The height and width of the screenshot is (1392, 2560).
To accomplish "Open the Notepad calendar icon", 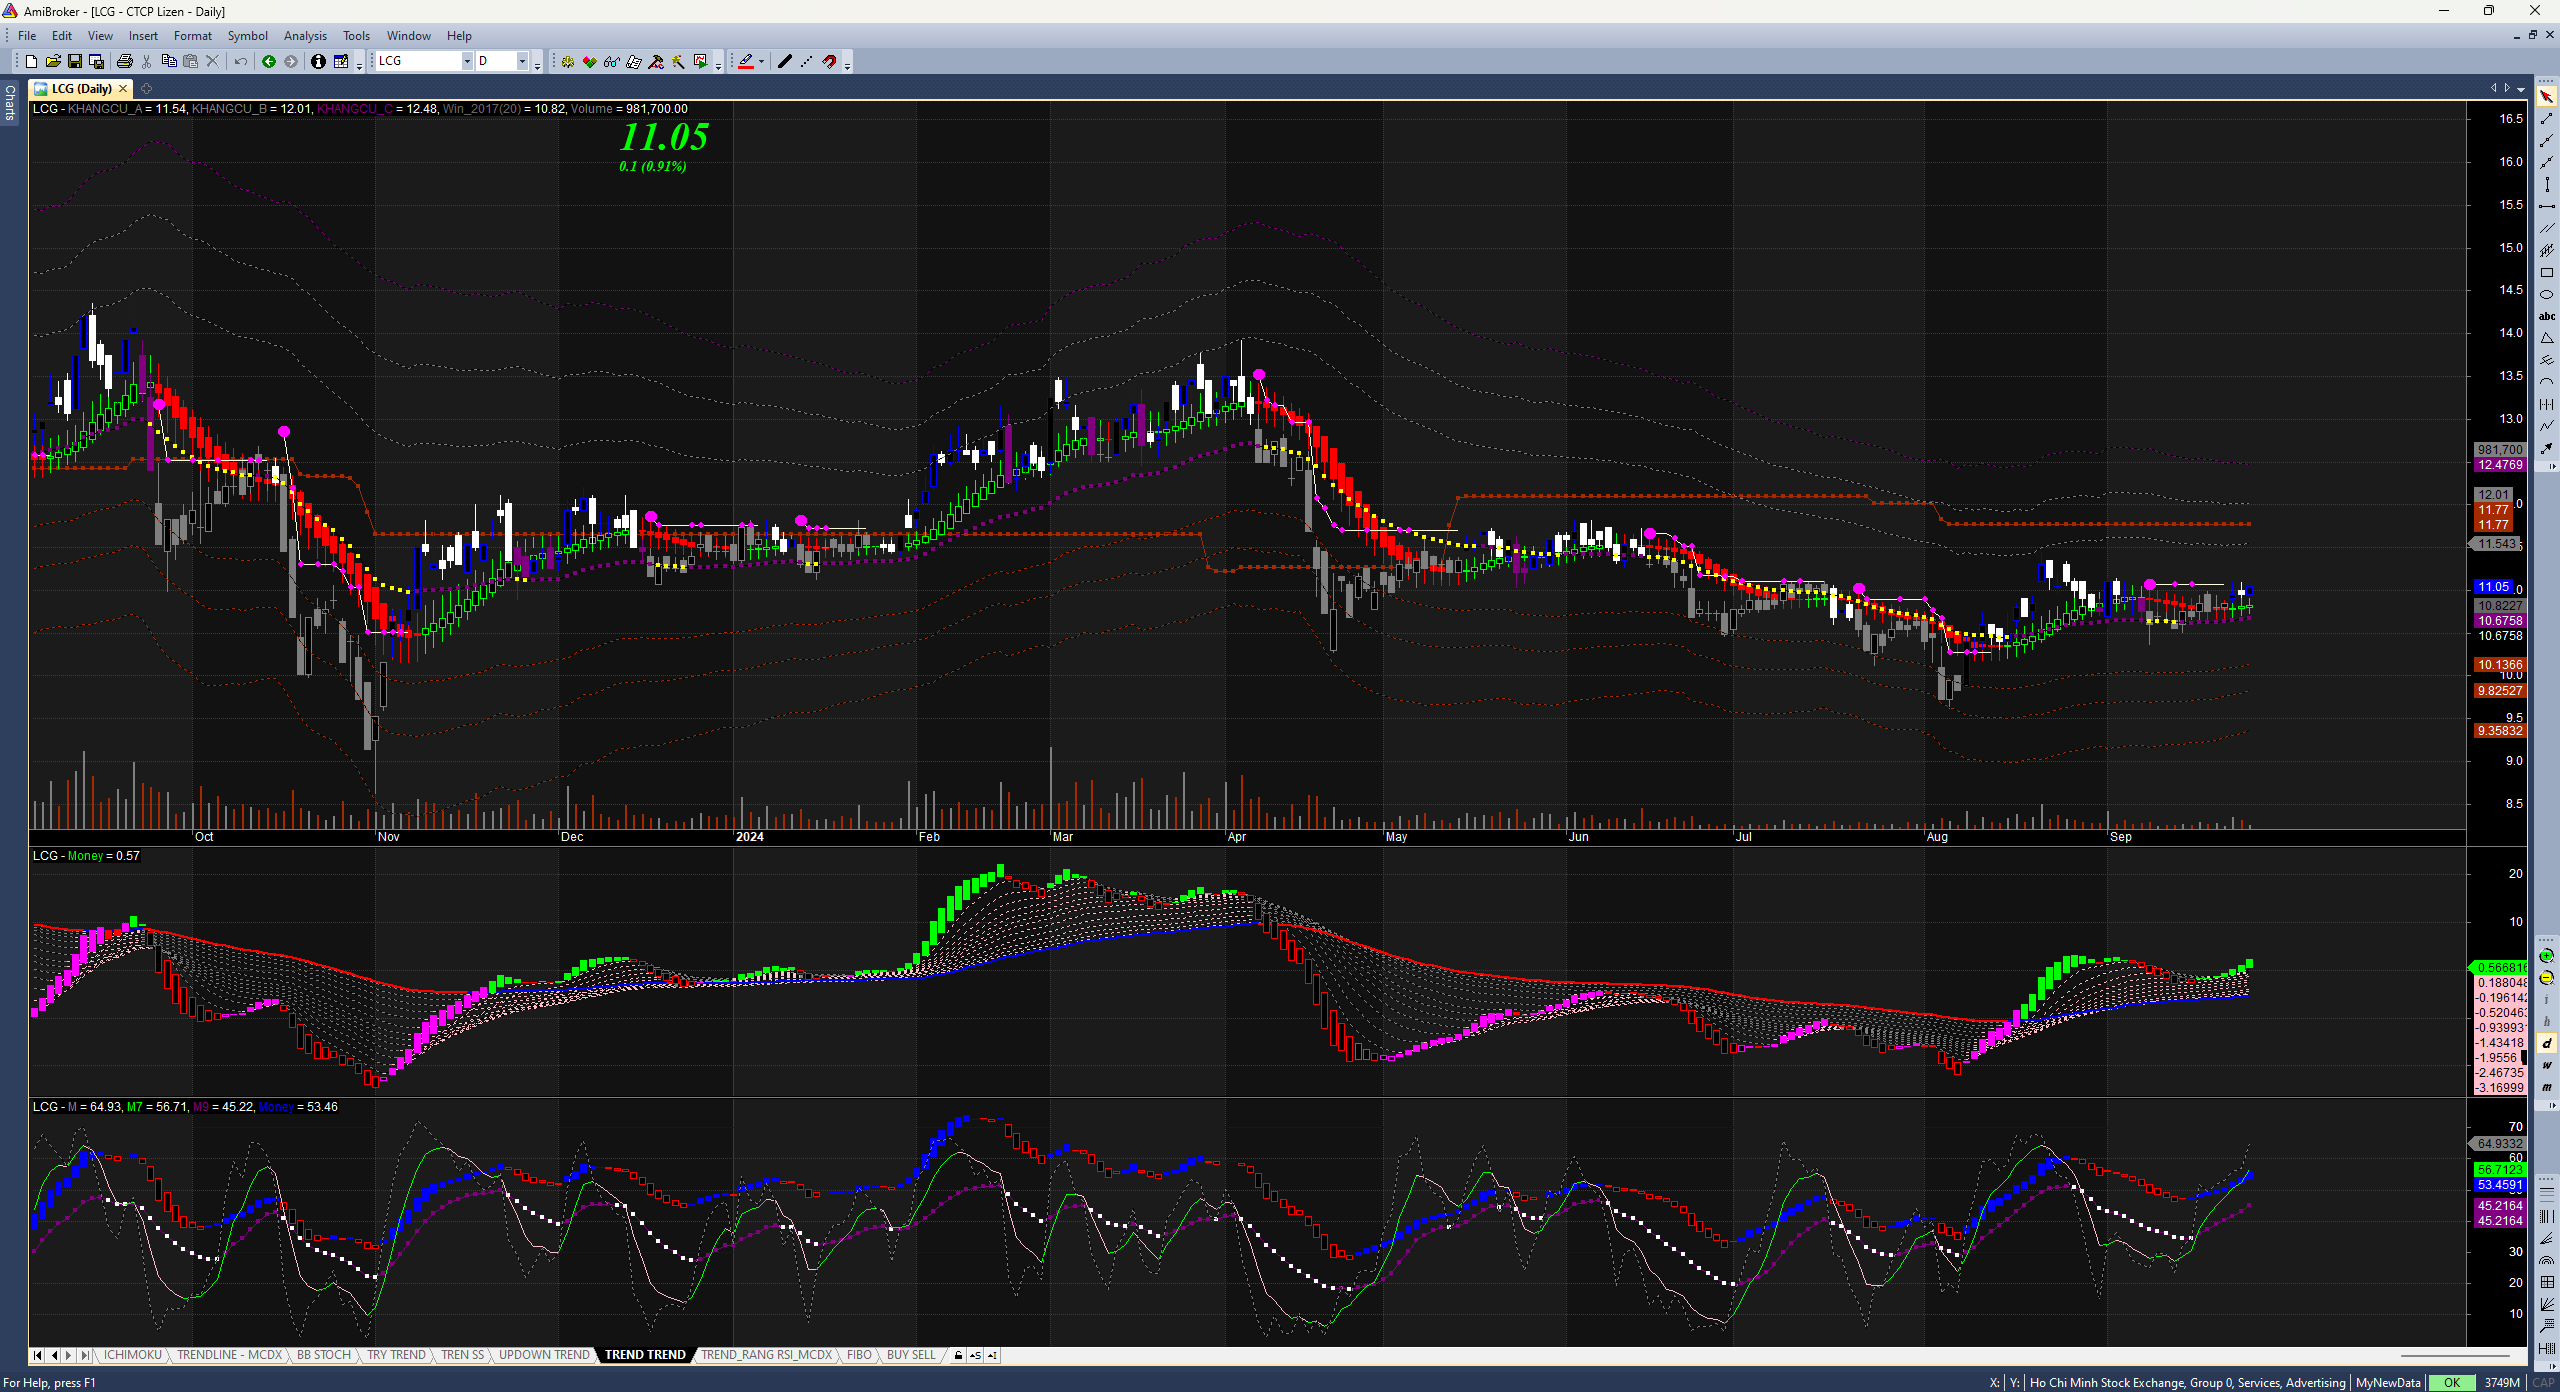I will pos(340,62).
